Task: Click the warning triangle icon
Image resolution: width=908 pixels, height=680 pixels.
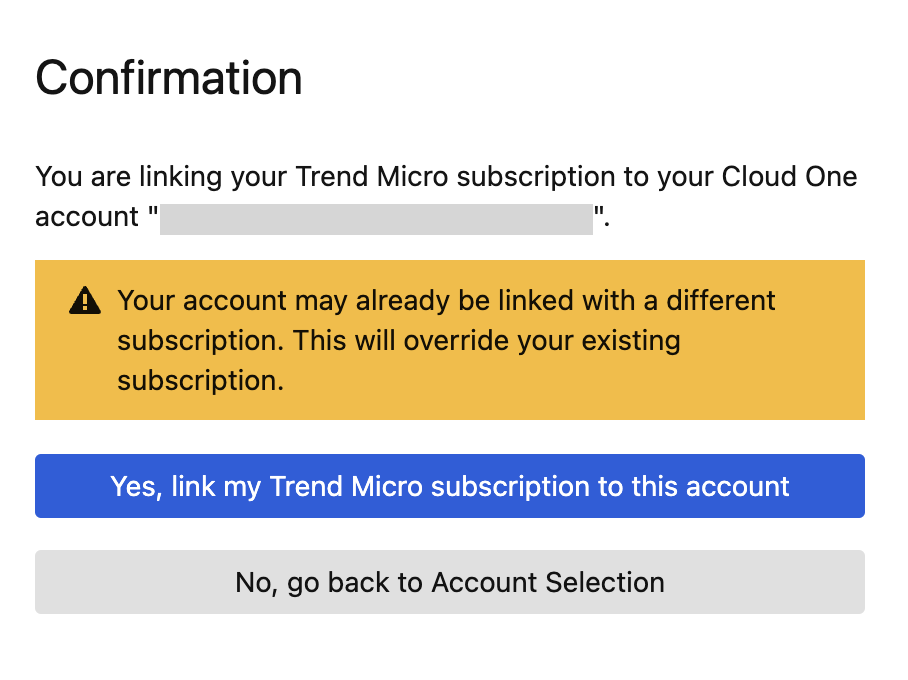Action: [x=85, y=300]
